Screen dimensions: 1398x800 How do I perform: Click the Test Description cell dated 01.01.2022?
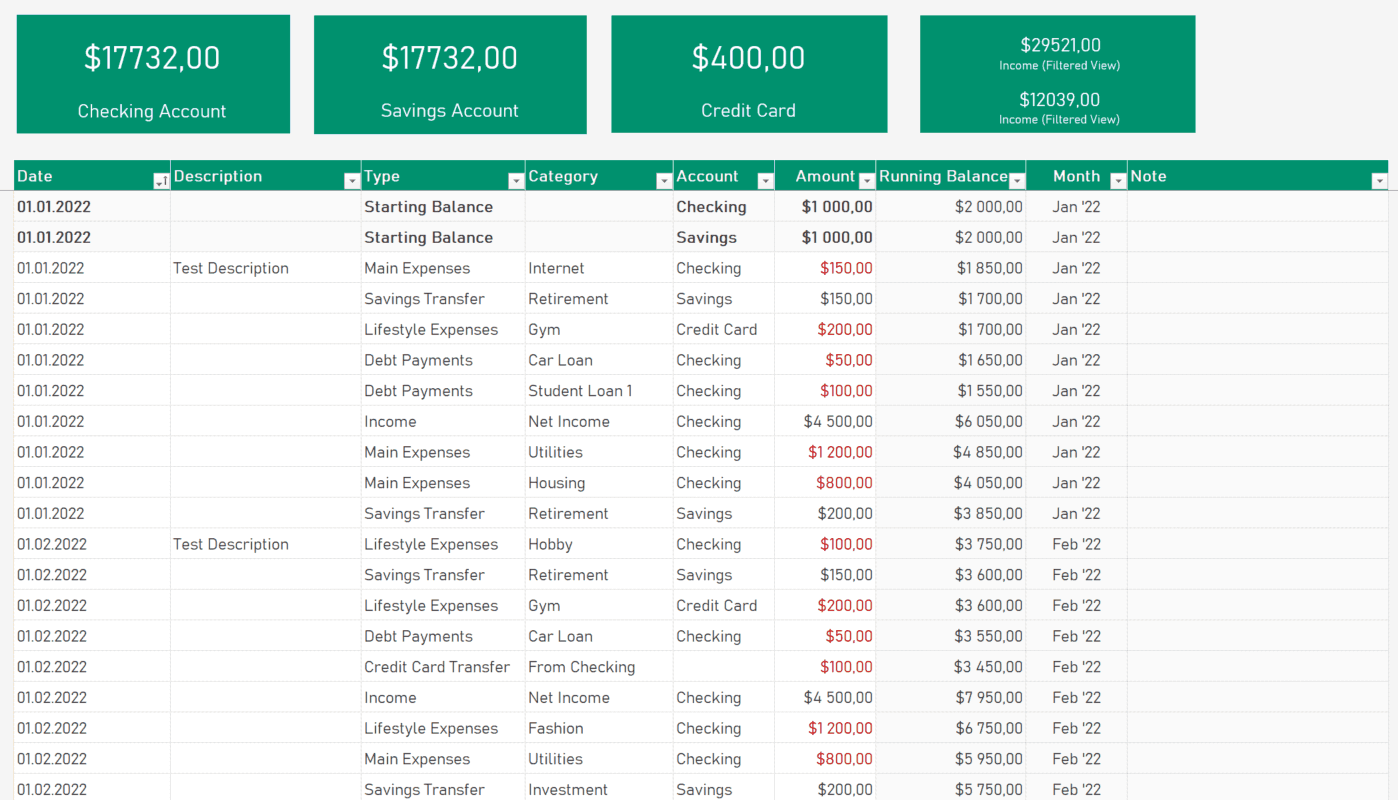coord(231,267)
